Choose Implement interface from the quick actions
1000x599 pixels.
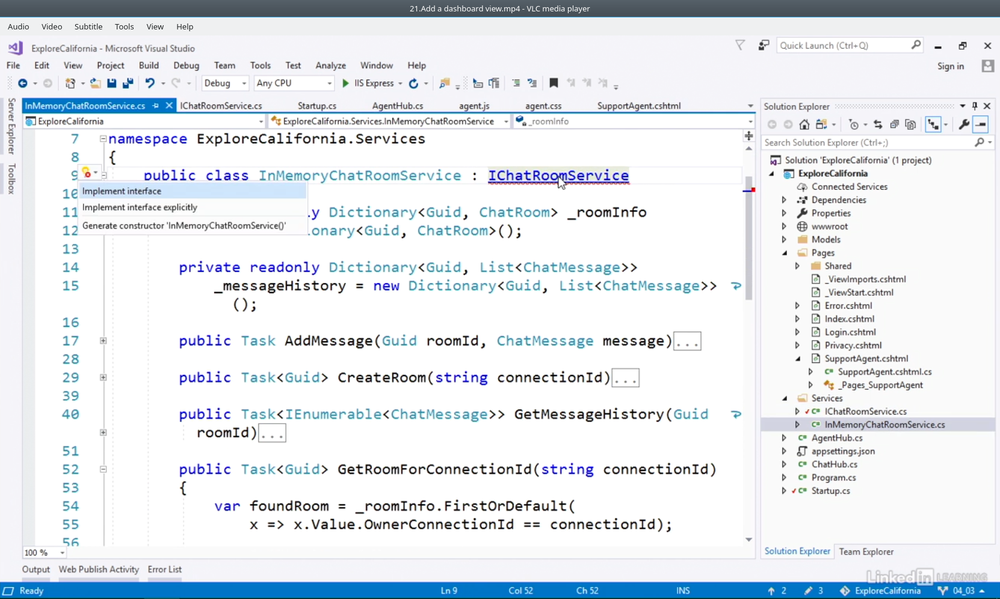(192, 191)
